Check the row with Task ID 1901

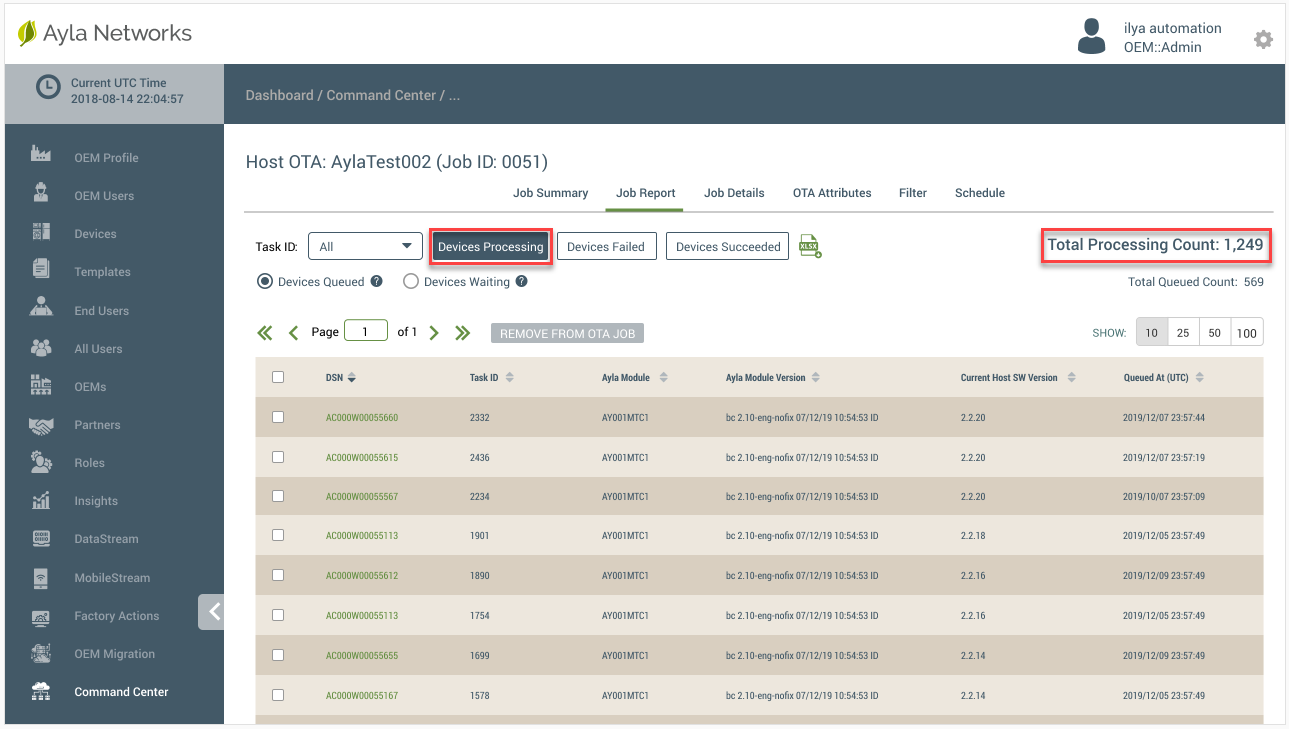tap(278, 535)
